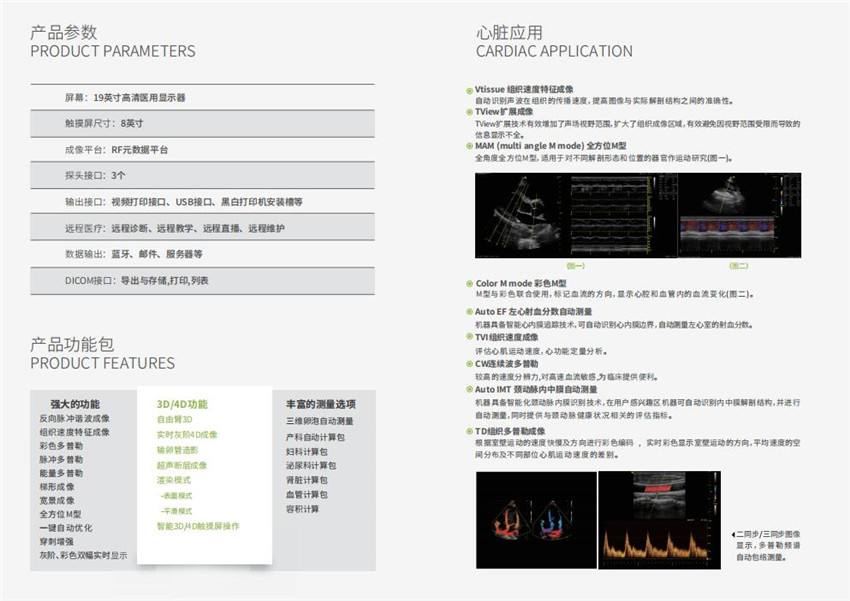Select "脉冲多普勒" in the feature list
This screenshot has width=850, height=601.
pos(61,460)
